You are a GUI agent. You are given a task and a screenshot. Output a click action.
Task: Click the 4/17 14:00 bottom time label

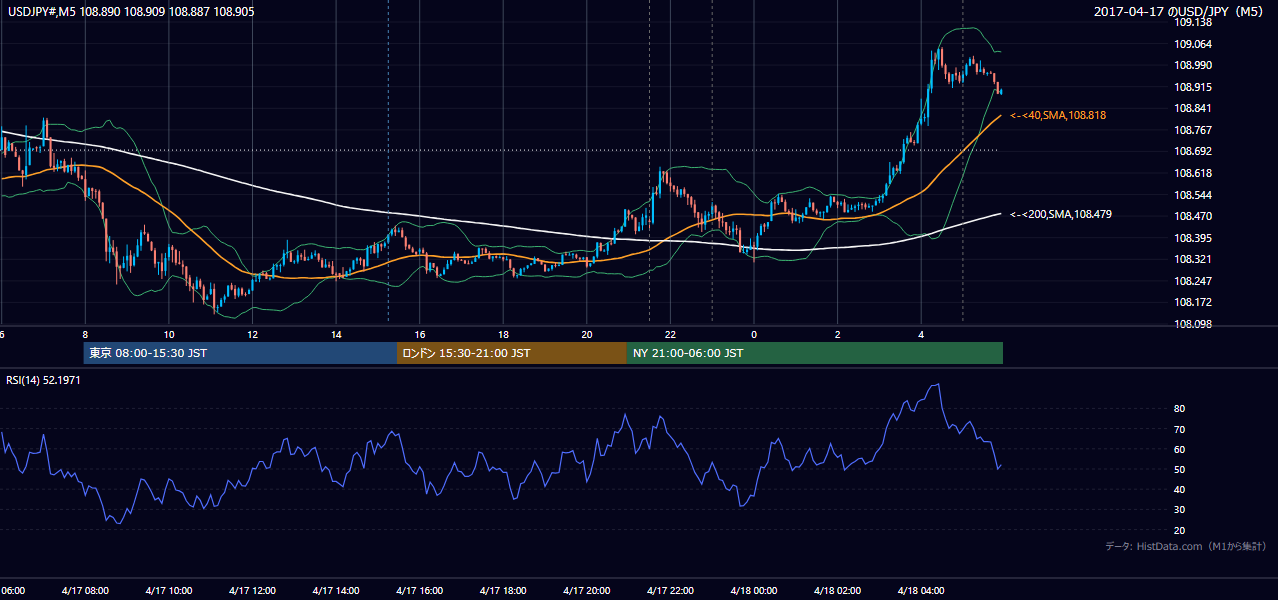tap(335, 590)
